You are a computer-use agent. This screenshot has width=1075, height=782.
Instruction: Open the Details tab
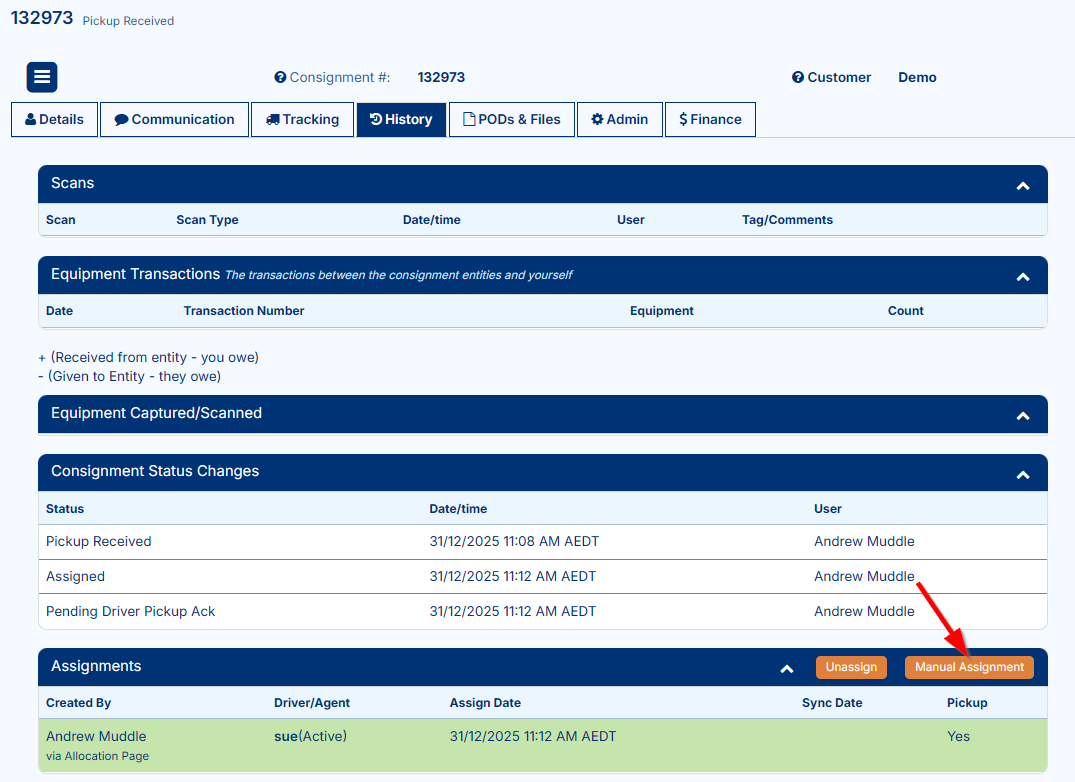[x=54, y=119]
